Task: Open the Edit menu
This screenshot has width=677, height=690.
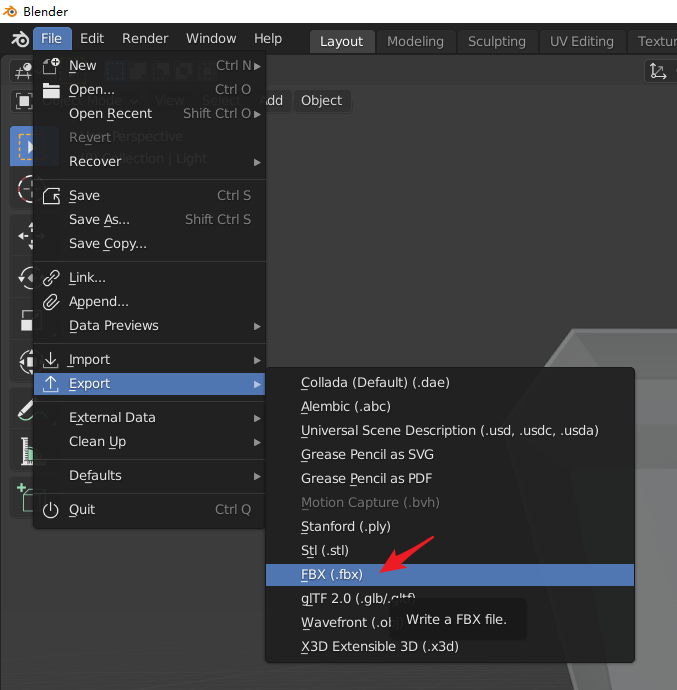Action: [x=92, y=39]
